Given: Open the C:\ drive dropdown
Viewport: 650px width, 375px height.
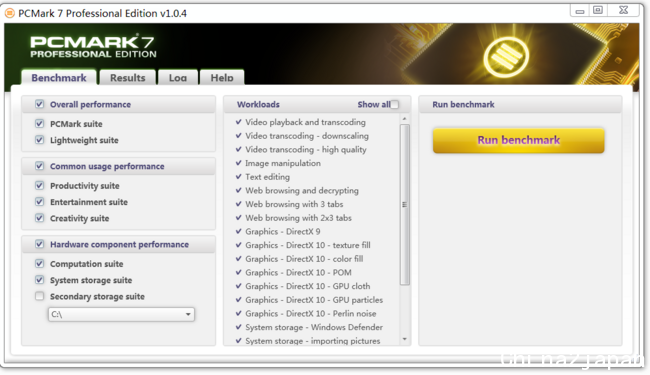Looking at the screenshot, I should click(x=121, y=314).
